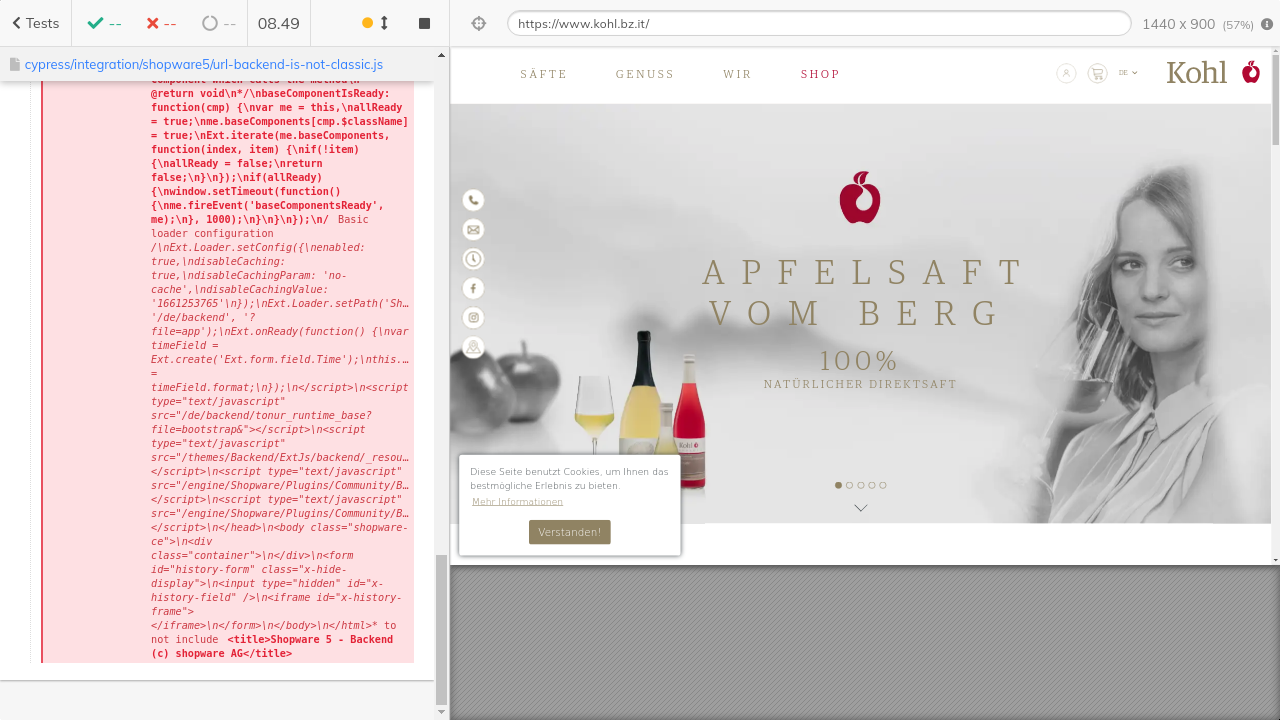This screenshot has width=1280, height=720.
Task: Open the SÄFTE menu item
Action: tap(543, 74)
